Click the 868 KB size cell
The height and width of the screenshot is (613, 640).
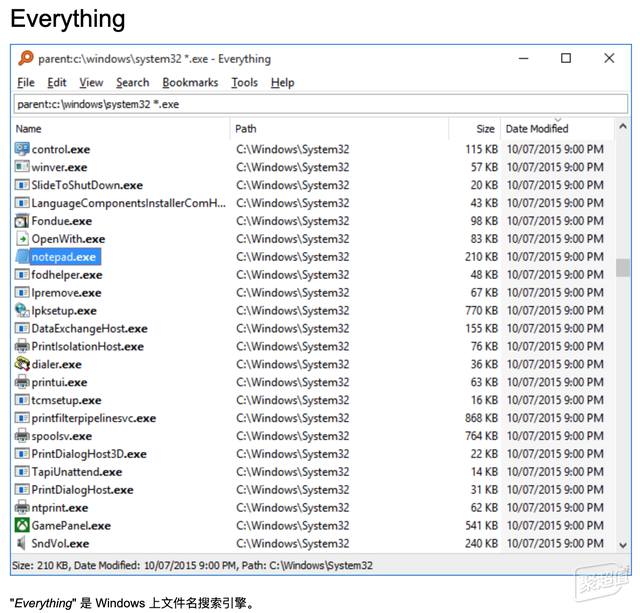[x=481, y=418]
